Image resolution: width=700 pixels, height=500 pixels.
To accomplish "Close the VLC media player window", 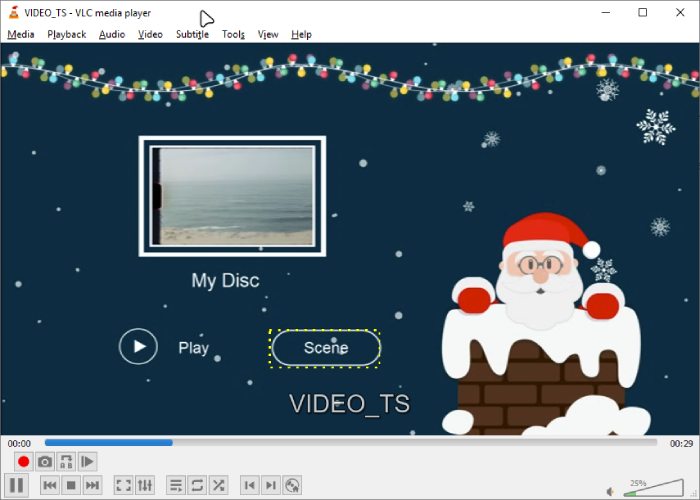I will tap(680, 12).
